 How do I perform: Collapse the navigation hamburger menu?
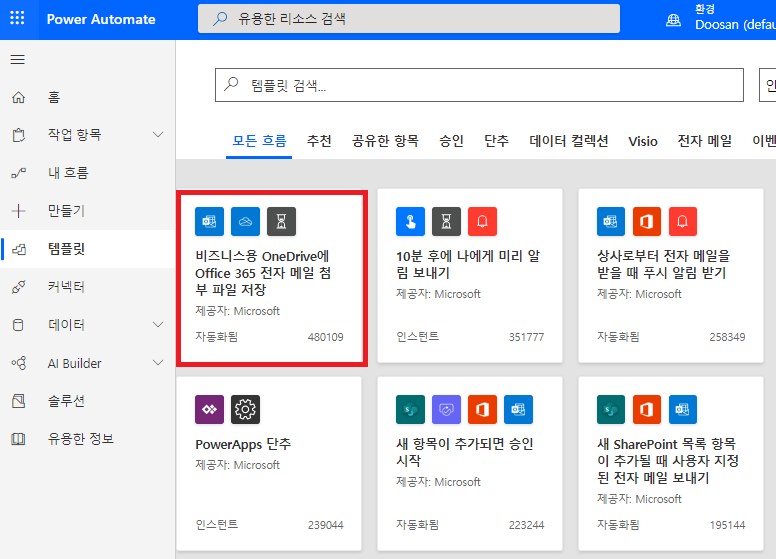click(18, 59)
